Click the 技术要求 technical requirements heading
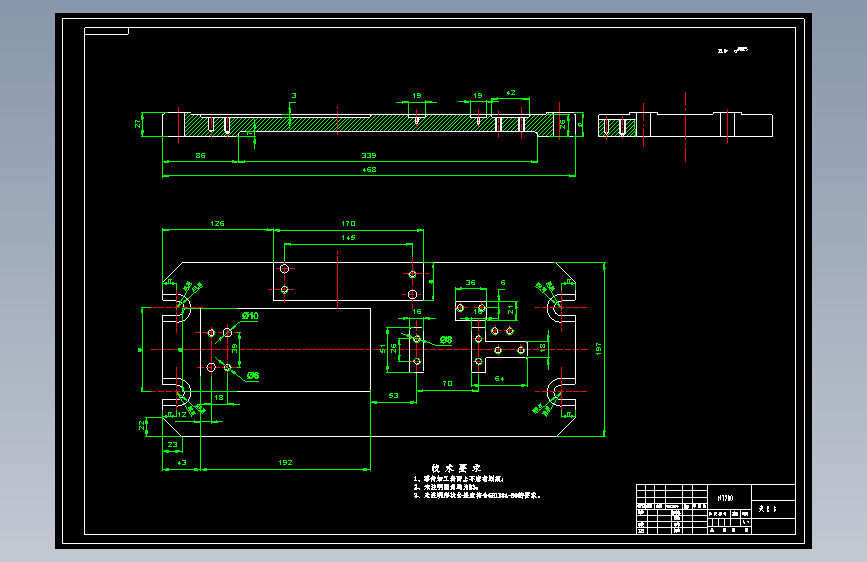The width and height of the screenshot is (867, 562). [x=456, y=469]
